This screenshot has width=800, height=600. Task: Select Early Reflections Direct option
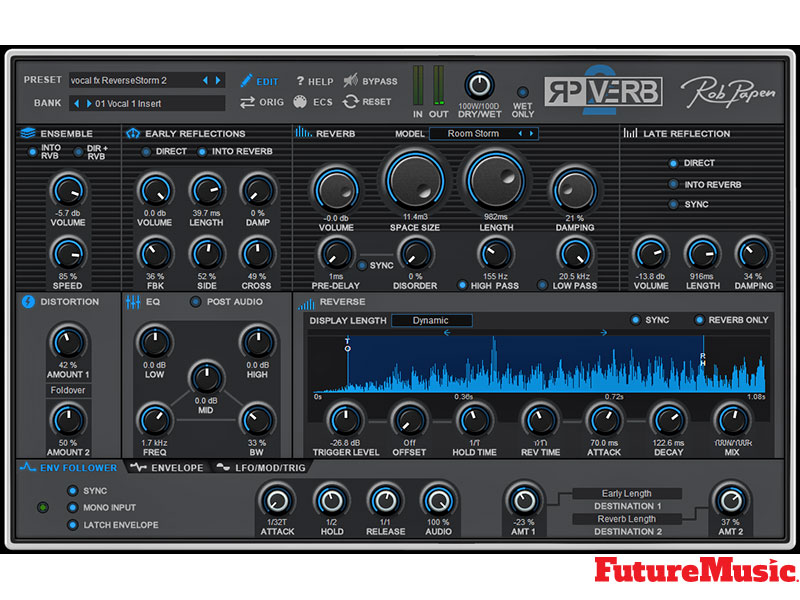pyautogui.click(x=146, y=152)
